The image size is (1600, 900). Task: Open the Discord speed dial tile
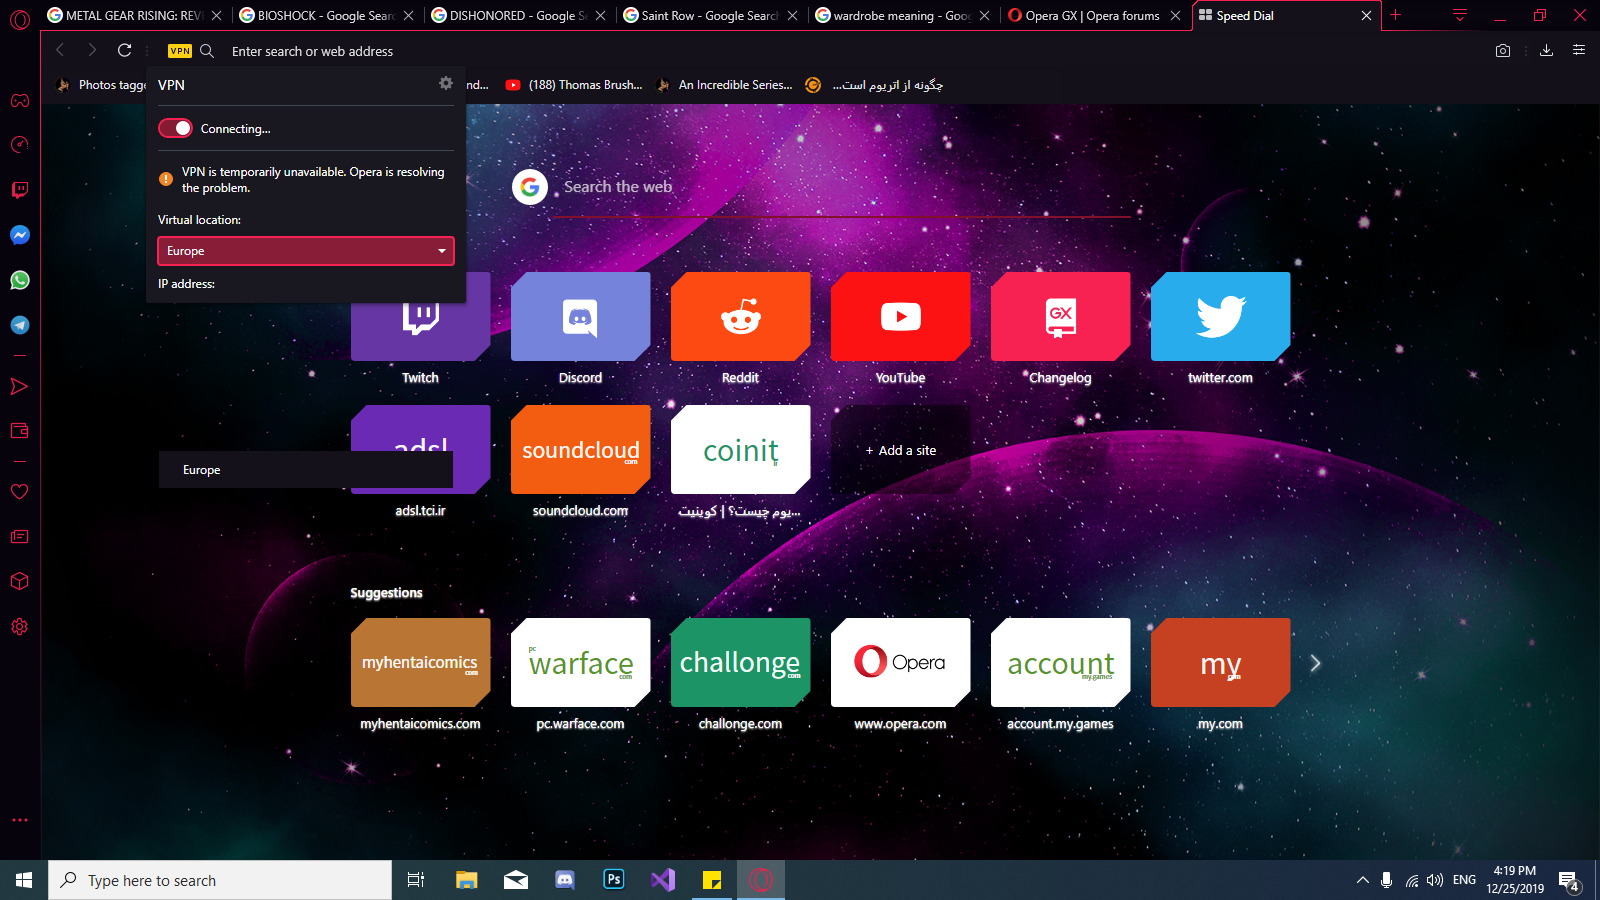coord(580,316)
